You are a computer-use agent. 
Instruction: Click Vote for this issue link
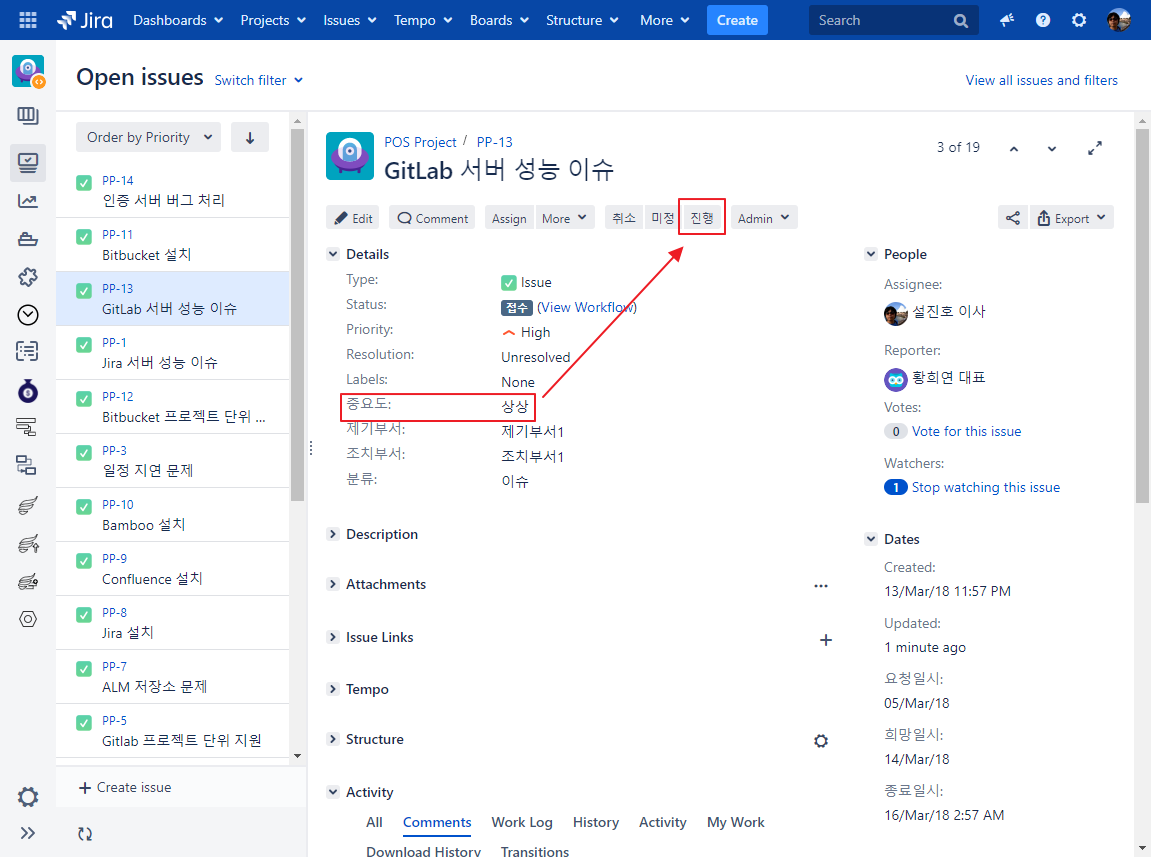[966, 431]
